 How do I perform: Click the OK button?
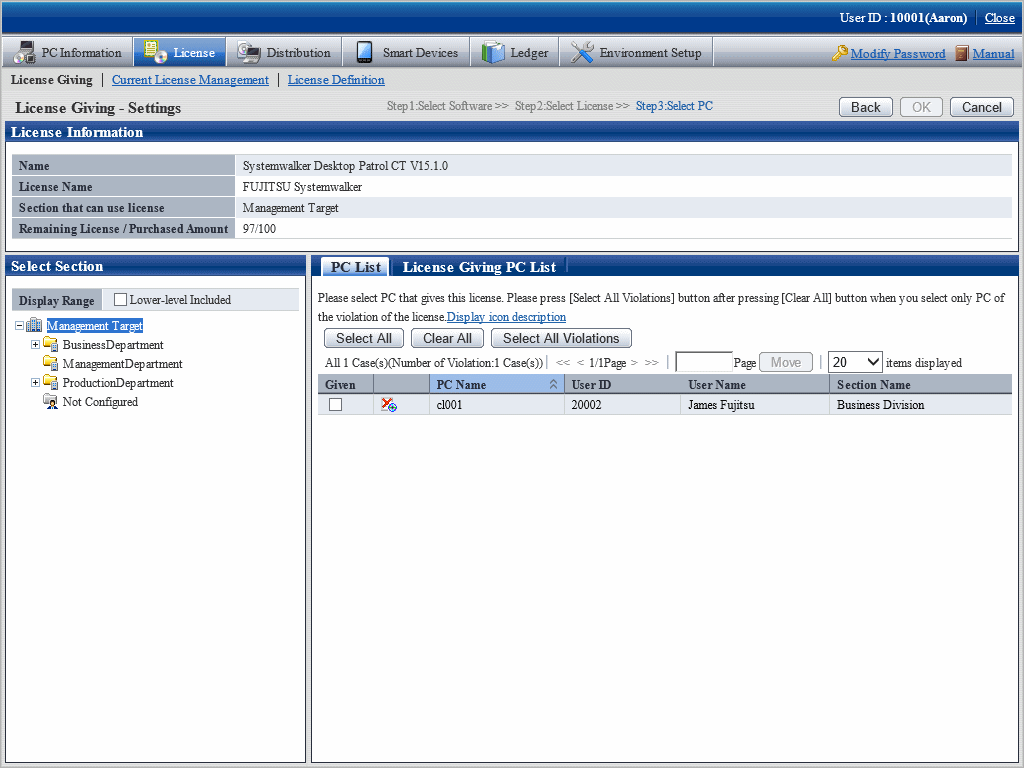(x=921, y=107)
